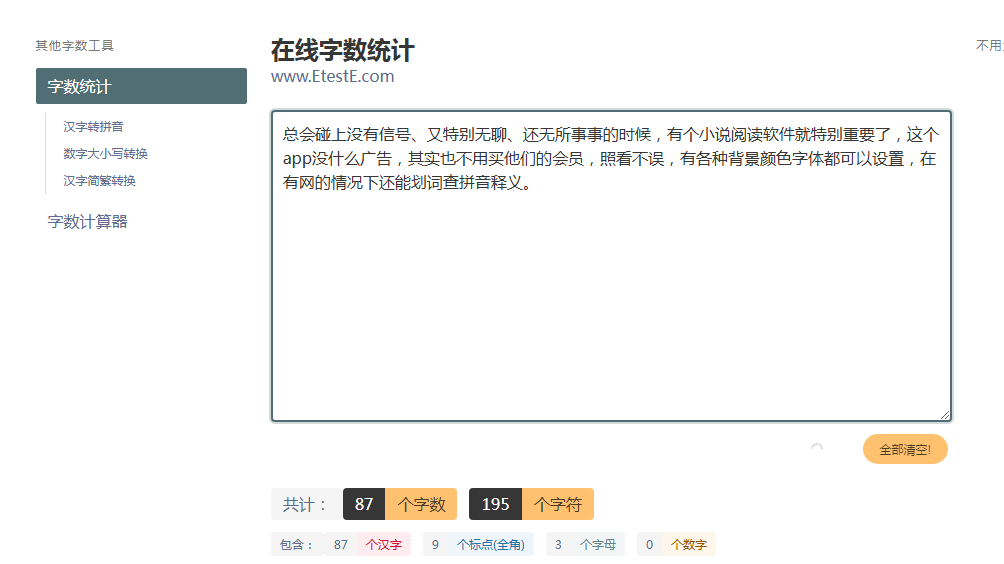Click the 0 个数字 count label
Screen dimensions: 1004x564
click(676, 544)
